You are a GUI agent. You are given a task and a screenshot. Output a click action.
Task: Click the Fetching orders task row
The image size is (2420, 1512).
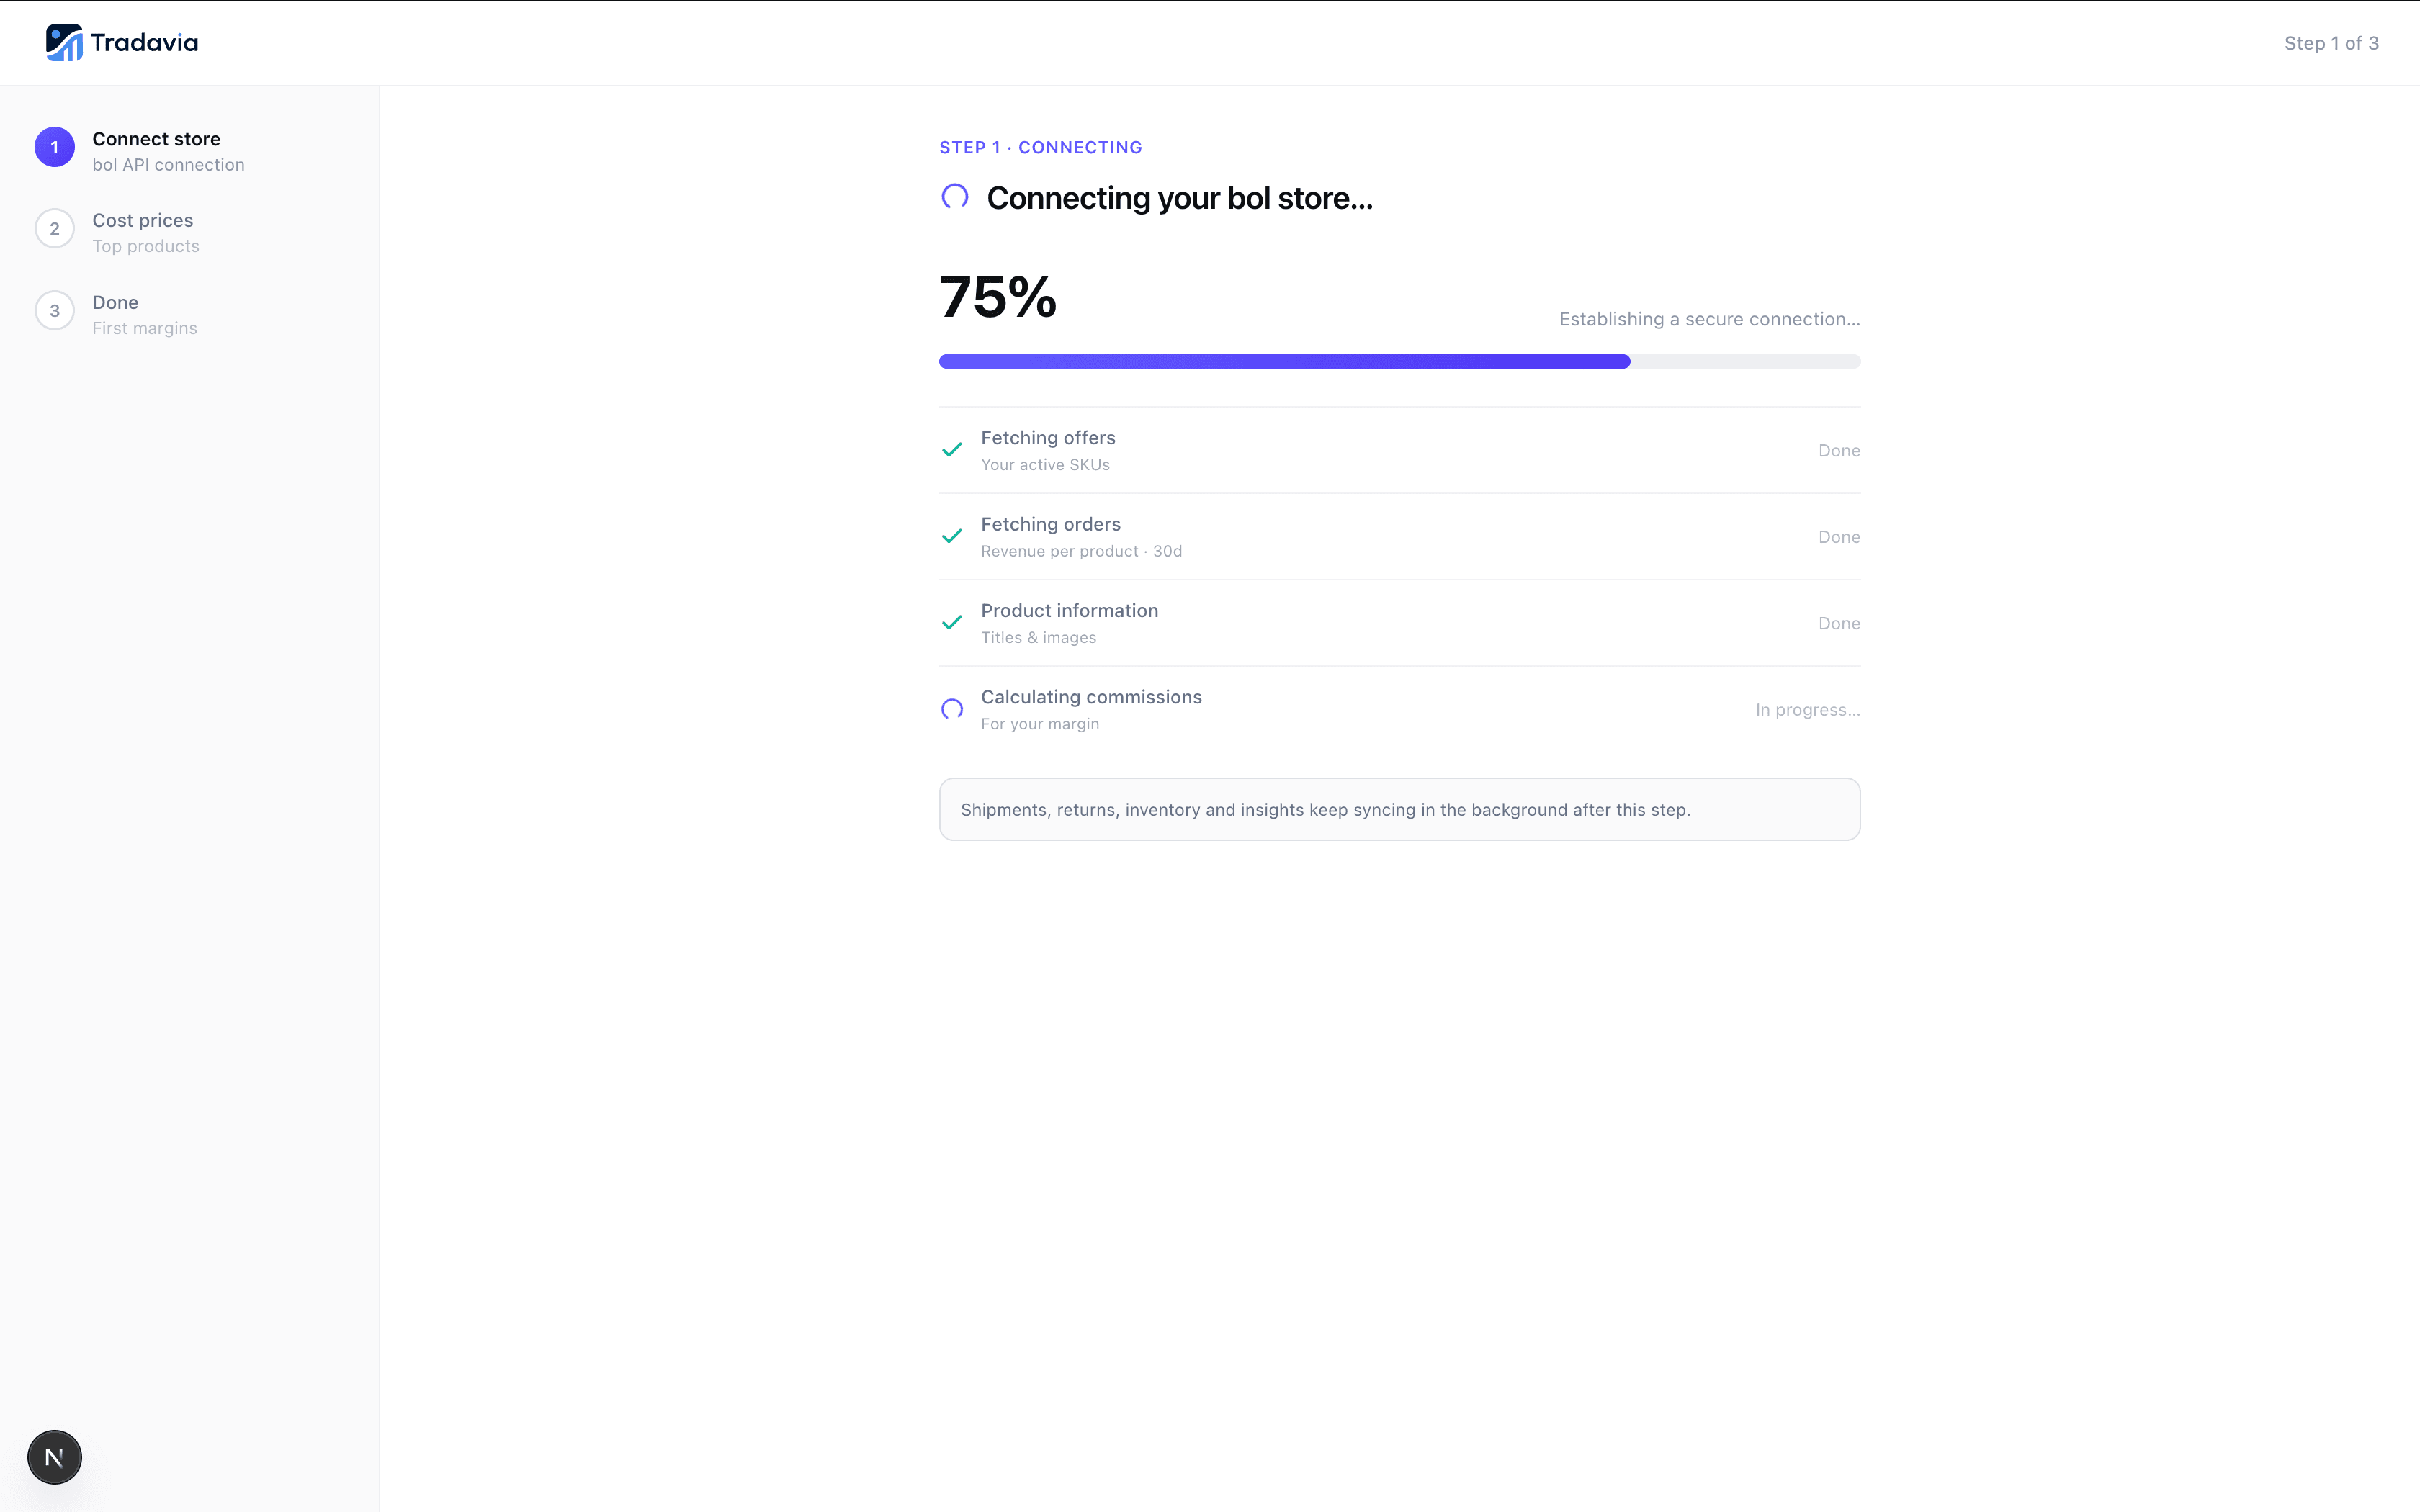1399,537
